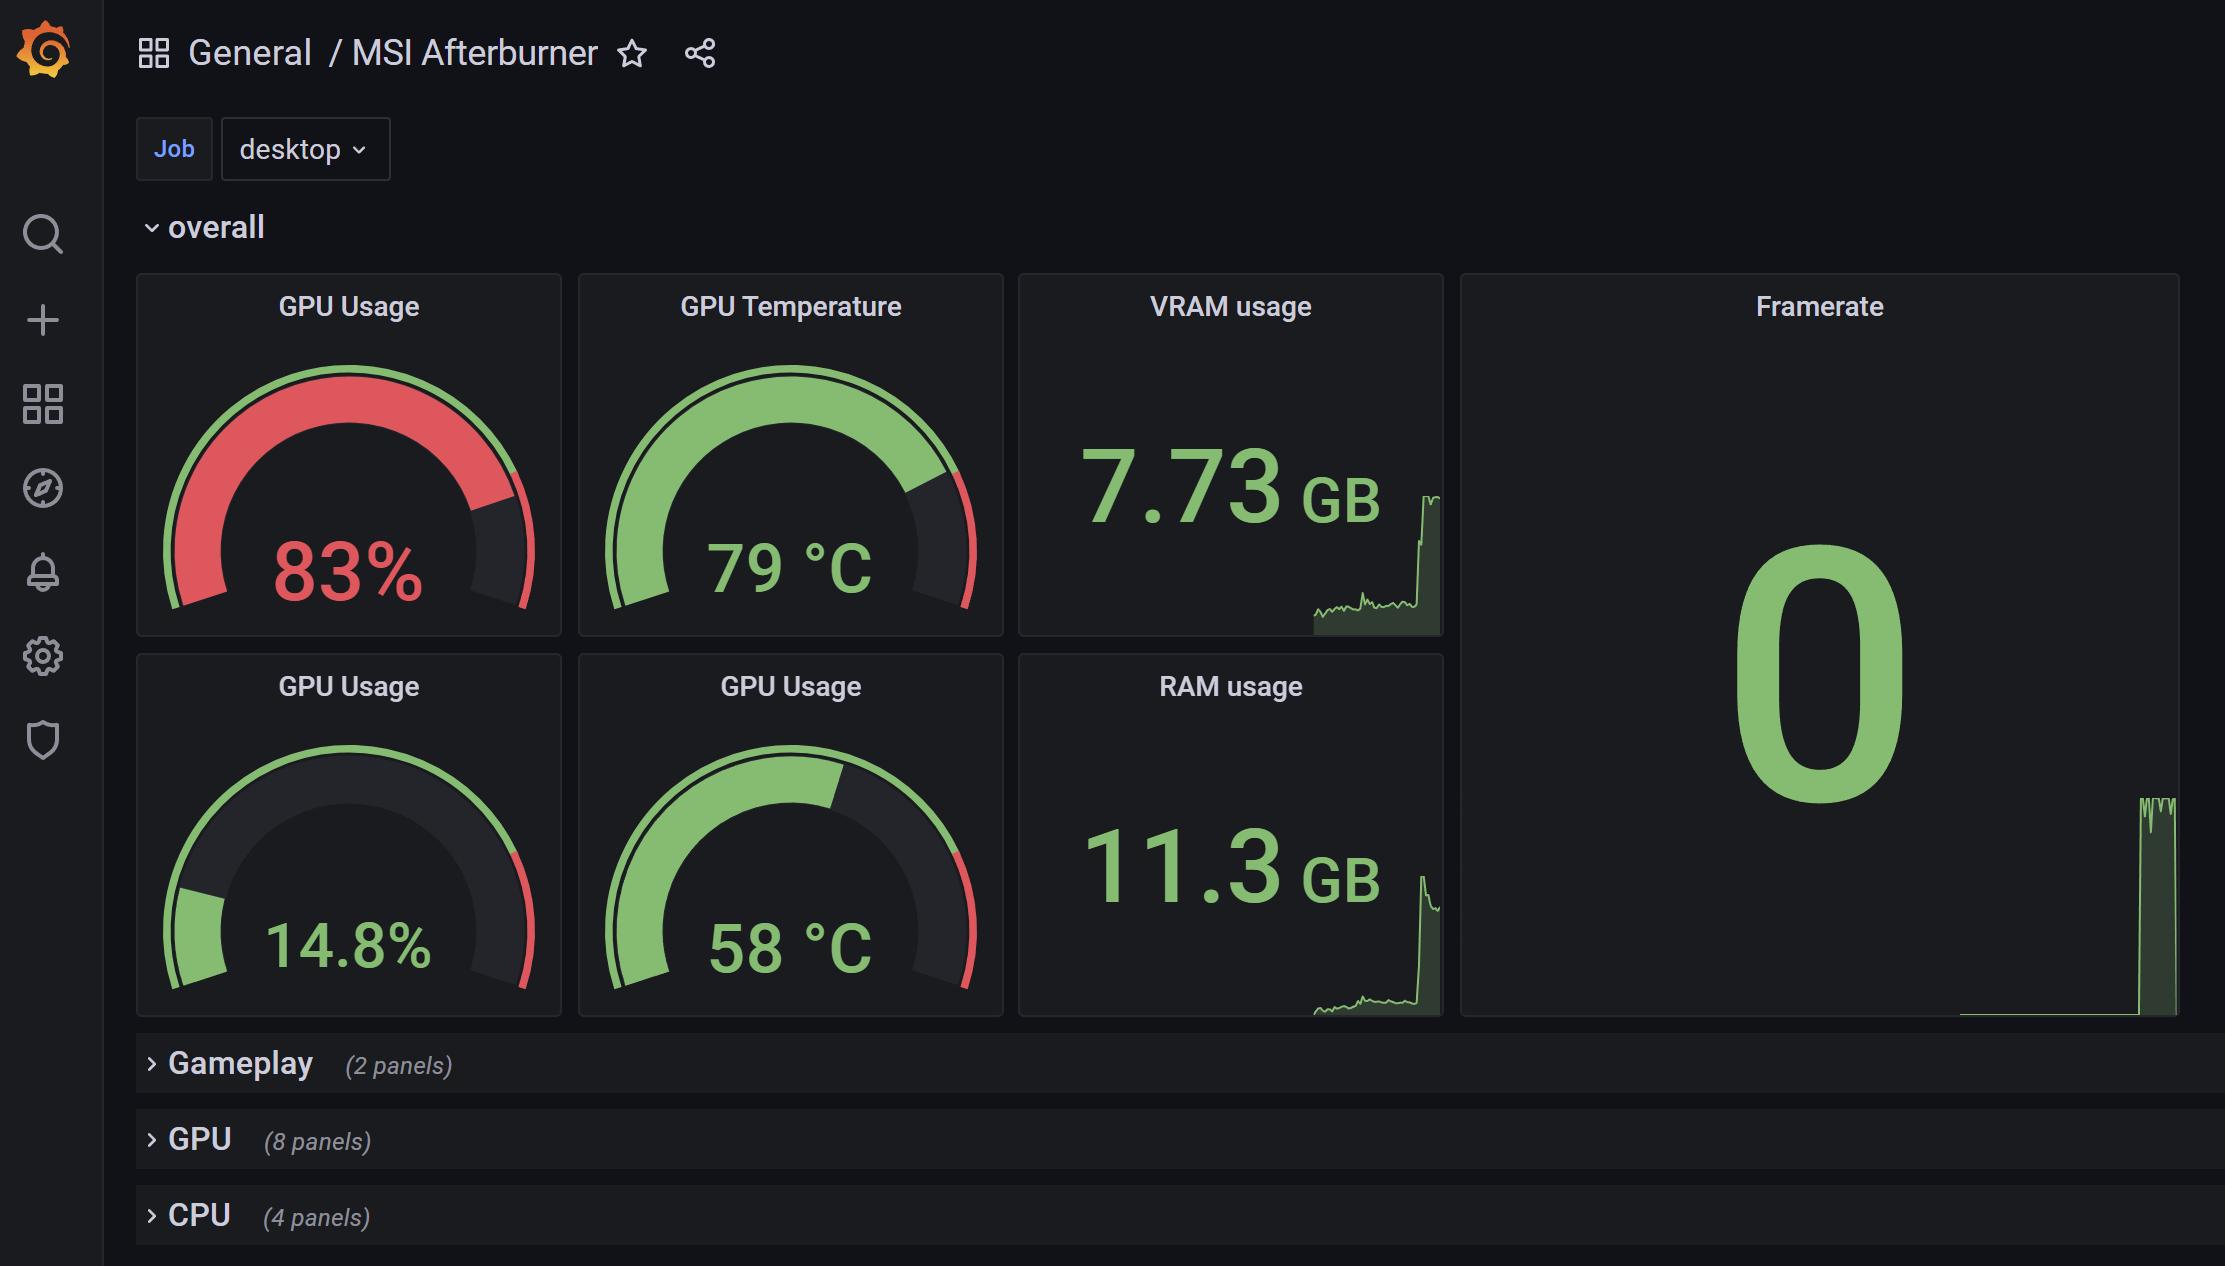Click the GPU Usage title above 83% gauge
This screenshot has width=2225, height=1266.
click(349, 306)
